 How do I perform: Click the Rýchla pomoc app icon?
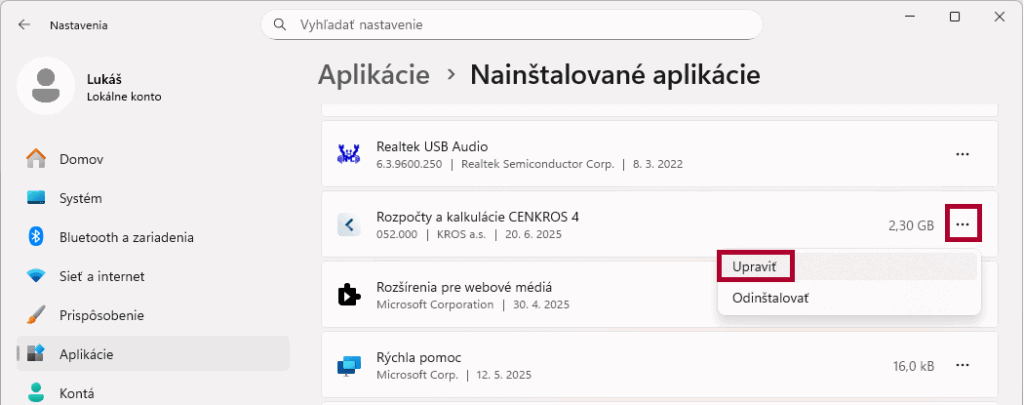pos(349,366)
